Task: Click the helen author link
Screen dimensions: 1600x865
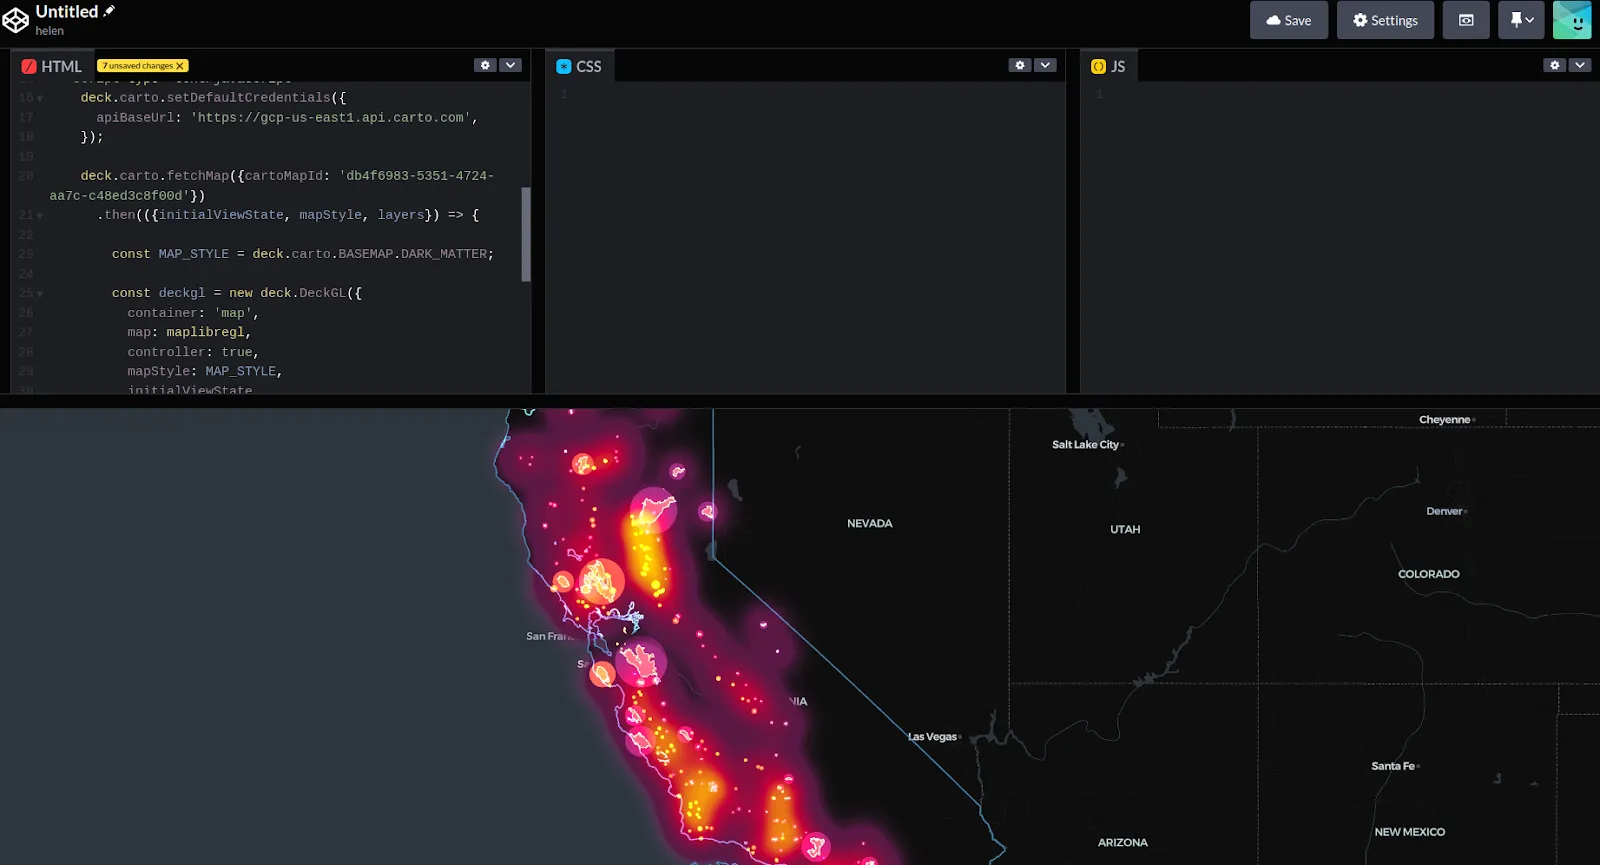Action: [x=49, y=31]
